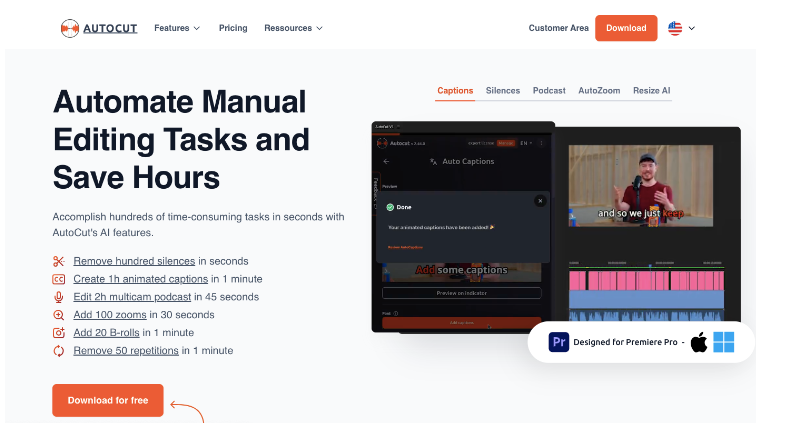
Task: Expand the Features menu
Action: (177, 28)
